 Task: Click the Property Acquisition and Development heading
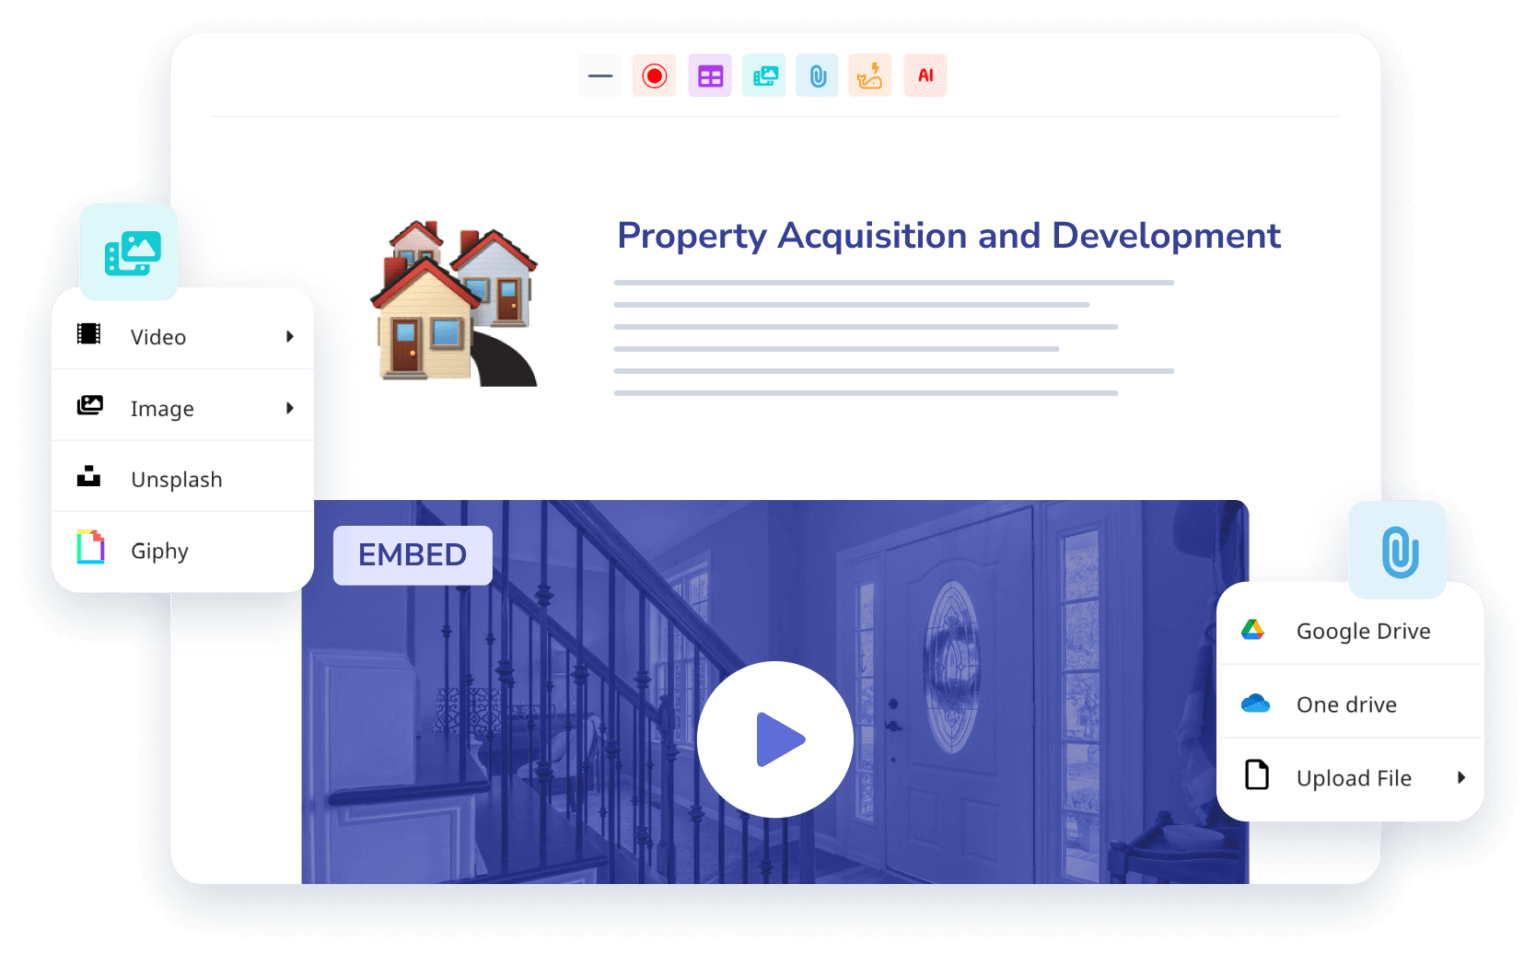948,236
